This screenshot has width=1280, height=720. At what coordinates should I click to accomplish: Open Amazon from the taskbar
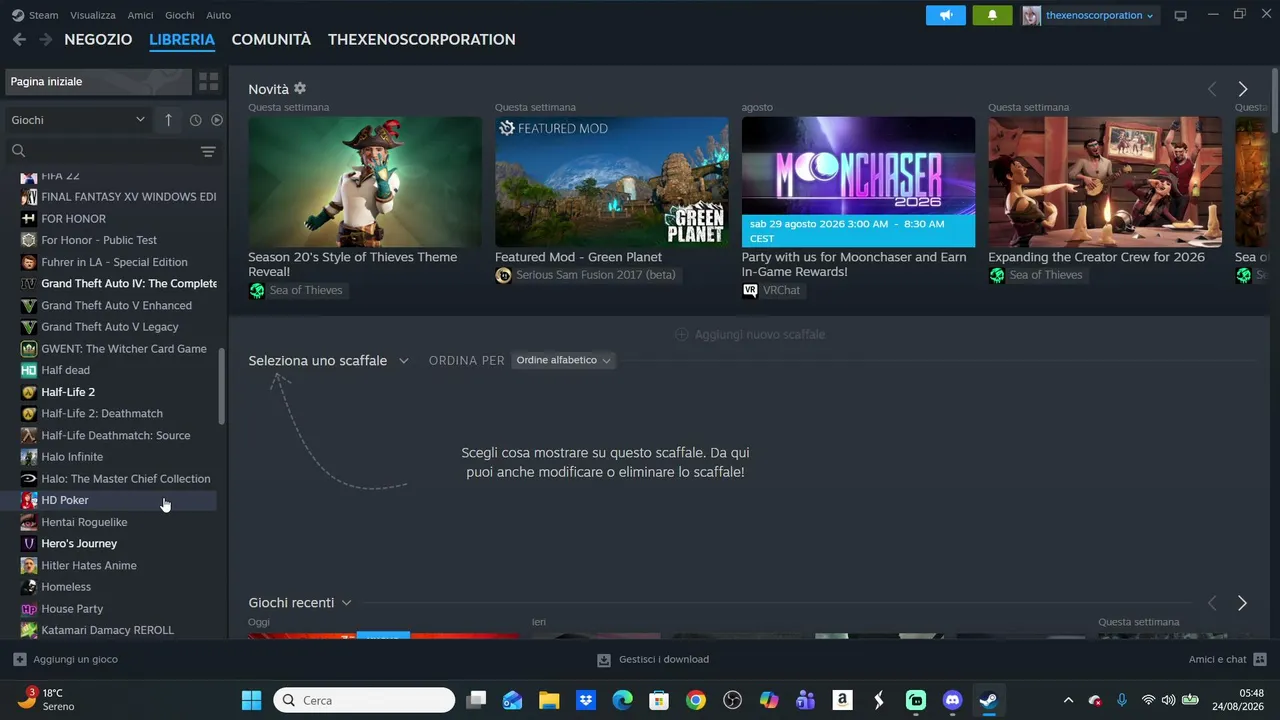pyautogui.click(x=842, y=700)
